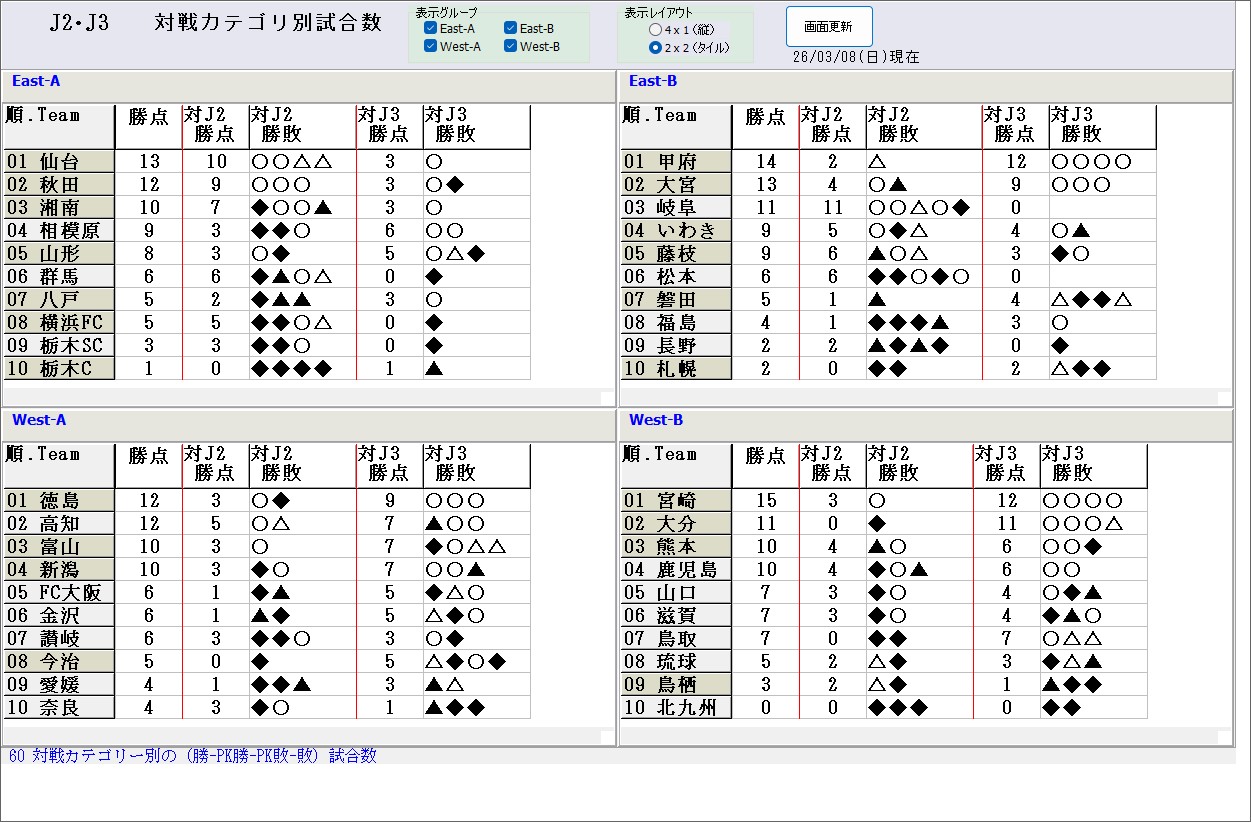Click the status bar text at bottom
This screenshot has height=822, width=1251.
point(193,756)
